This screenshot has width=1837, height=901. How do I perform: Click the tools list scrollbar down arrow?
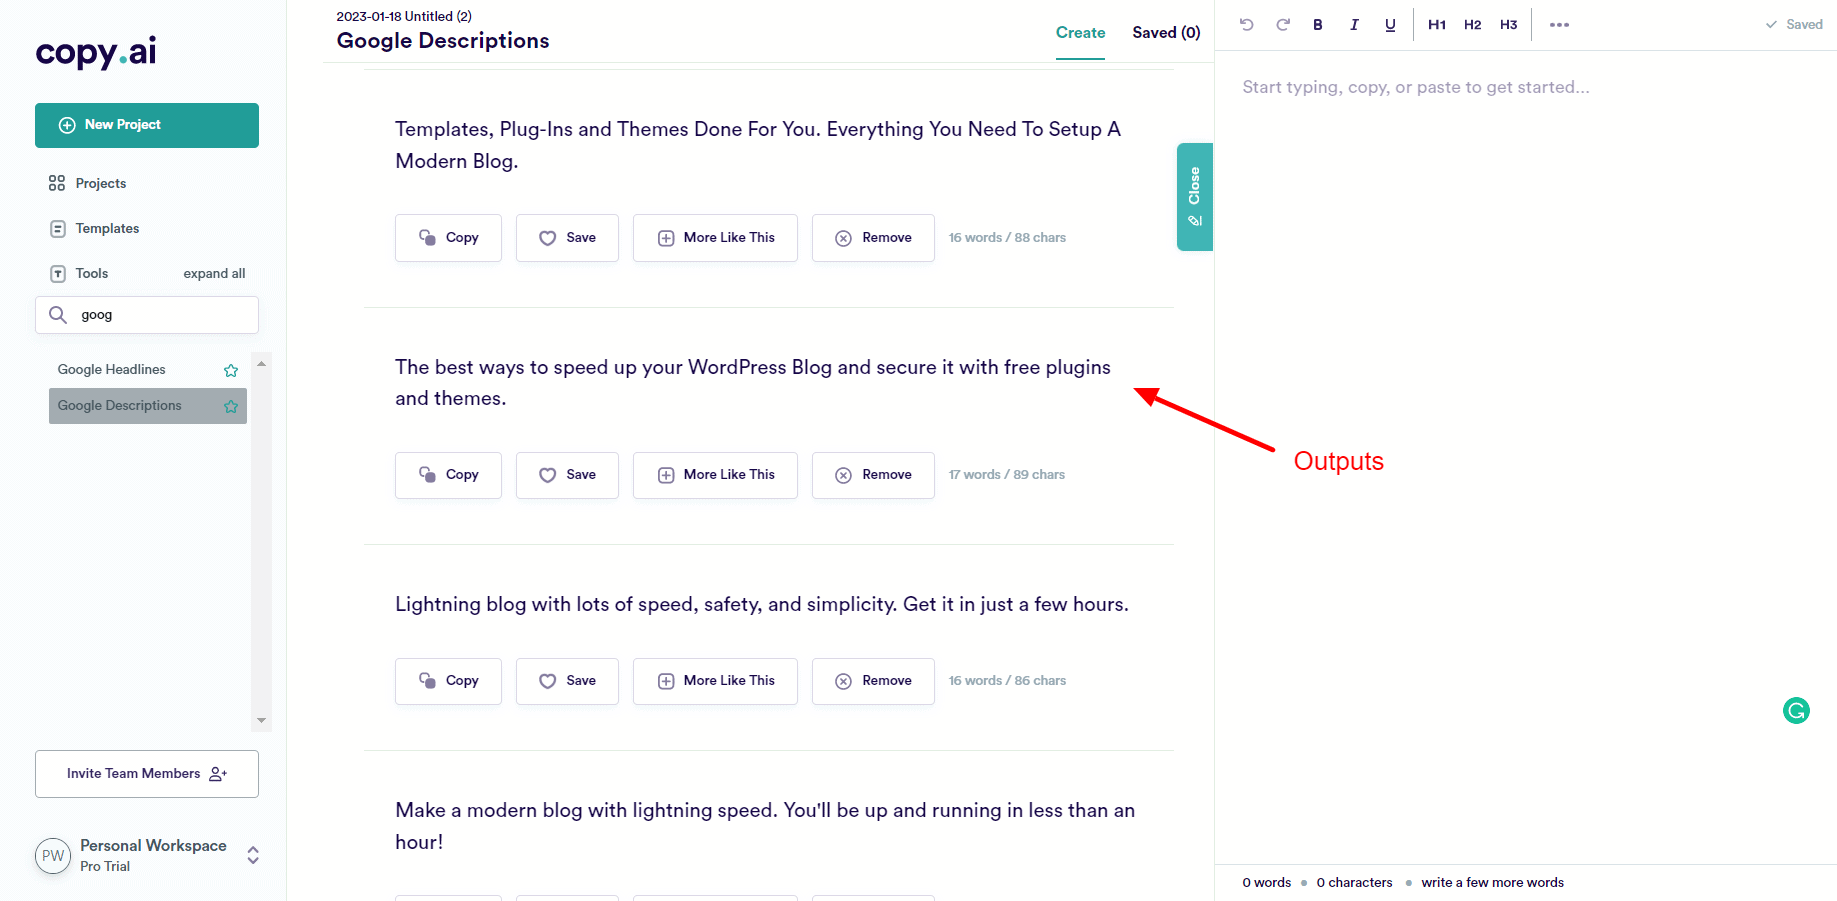(x=262, y=720)
